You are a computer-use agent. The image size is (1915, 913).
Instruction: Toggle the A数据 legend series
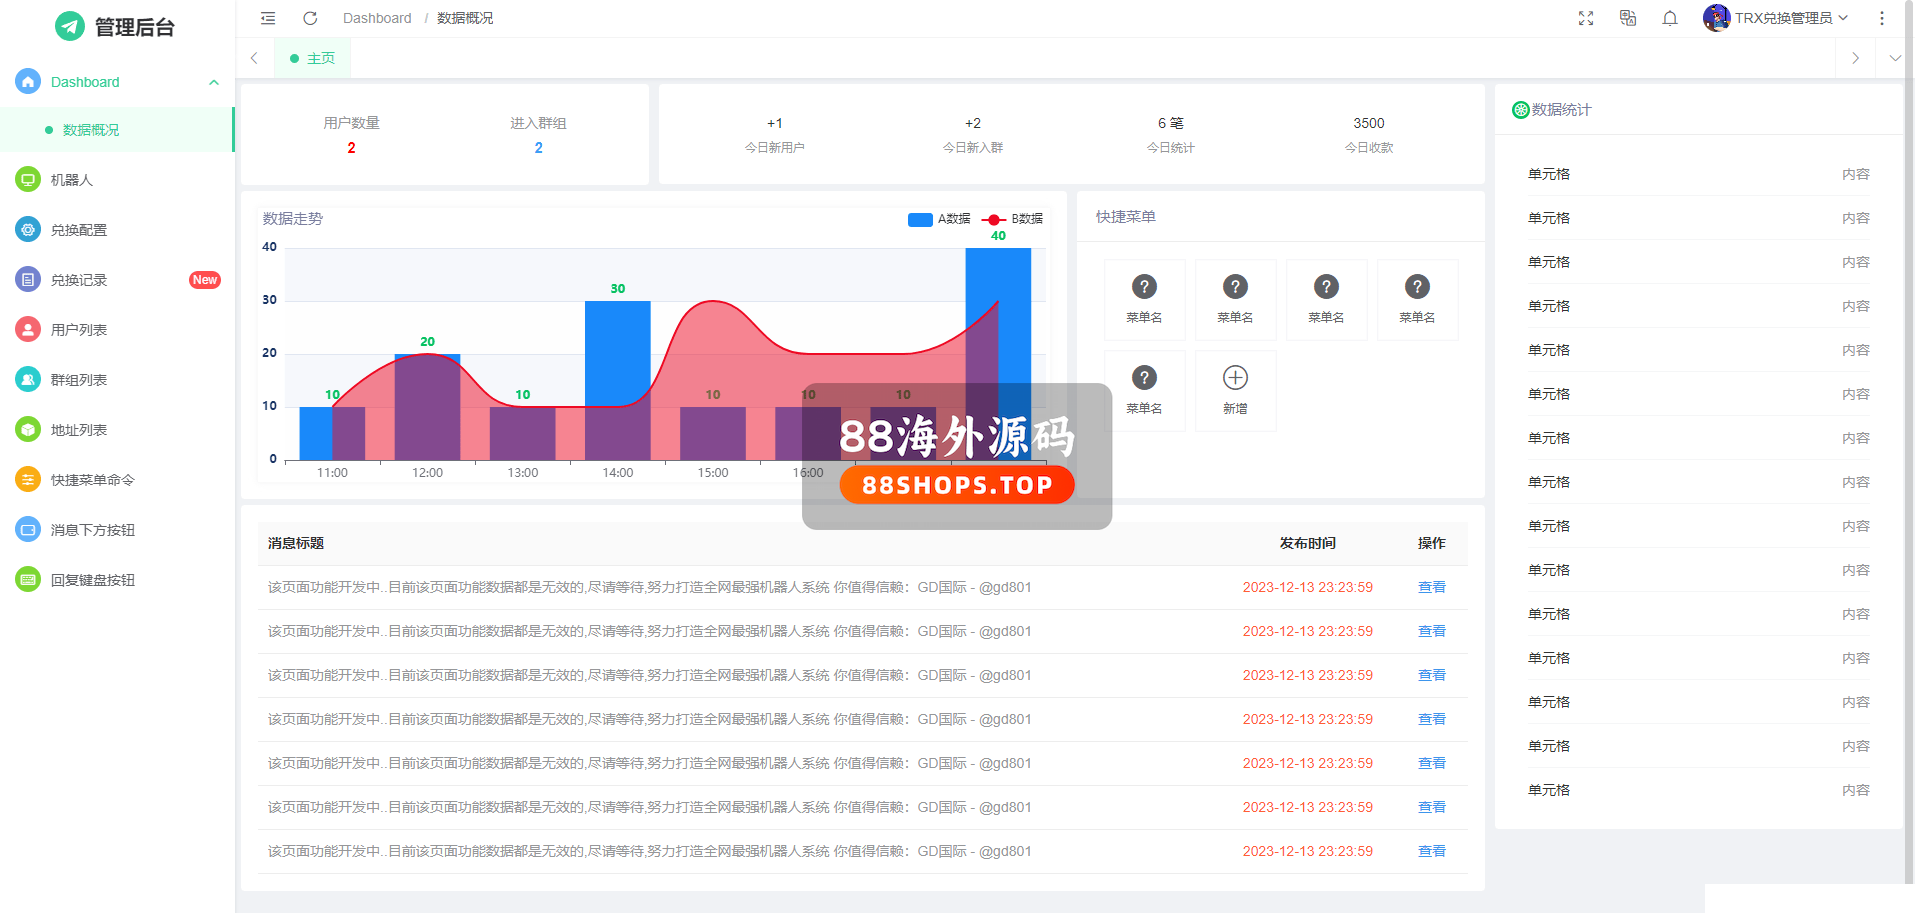coord(939,219)
